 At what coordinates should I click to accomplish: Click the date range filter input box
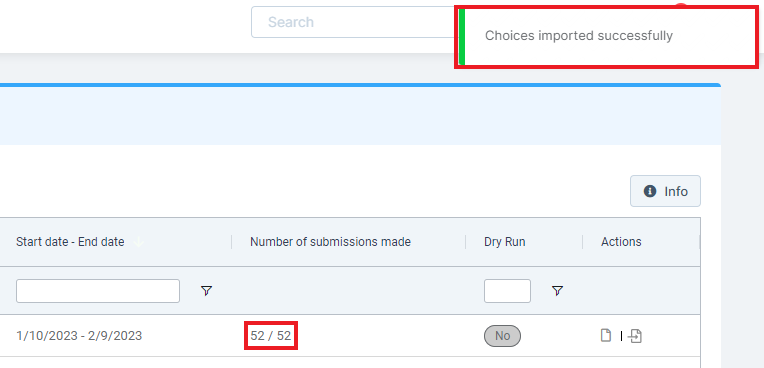click(98, 291)
